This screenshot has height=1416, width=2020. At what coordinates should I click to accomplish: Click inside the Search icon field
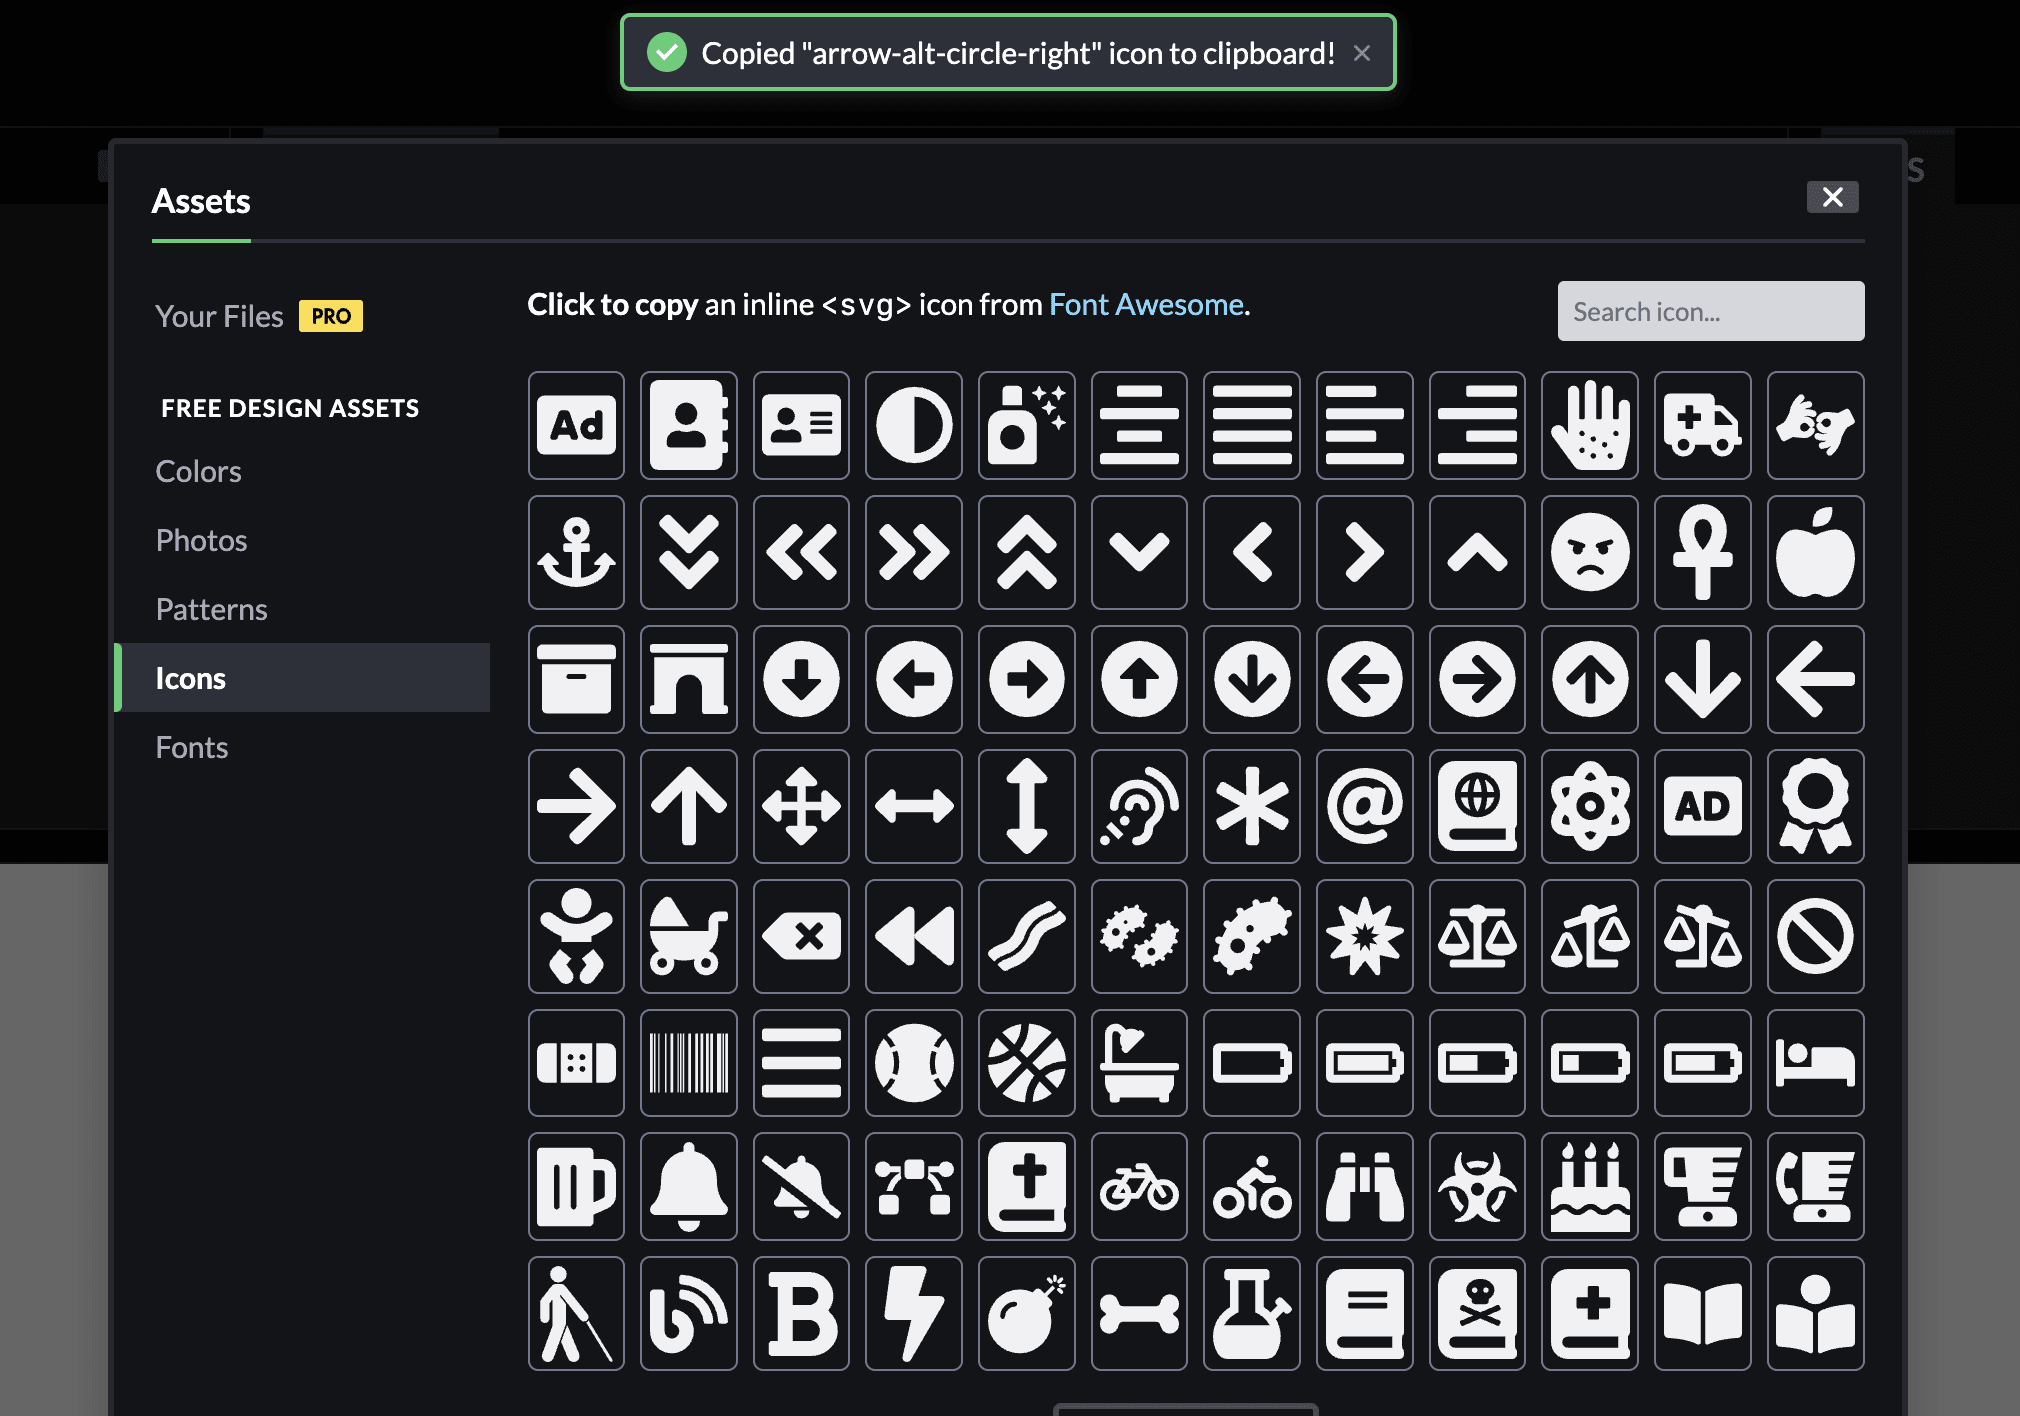coord(1710,311)
